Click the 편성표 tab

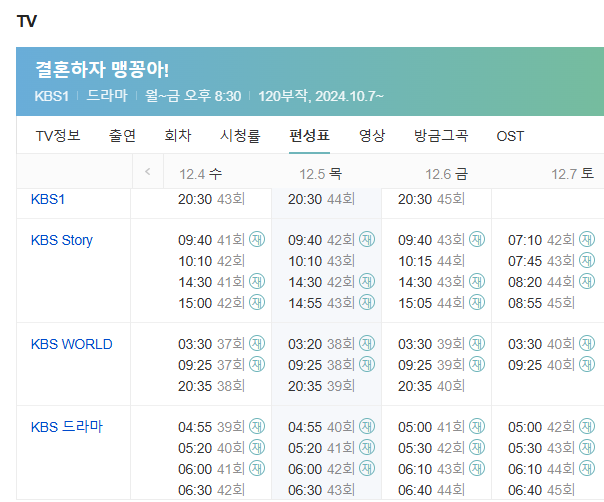tap(309, 136)
